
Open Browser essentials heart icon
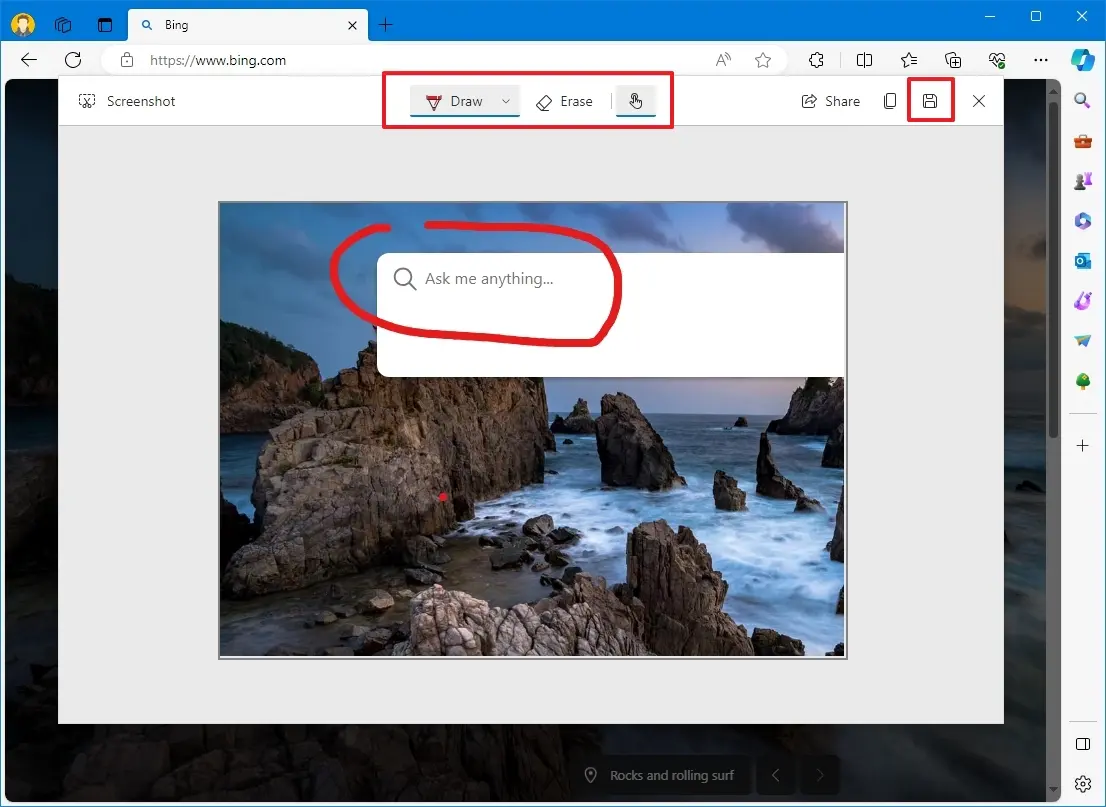997,61
